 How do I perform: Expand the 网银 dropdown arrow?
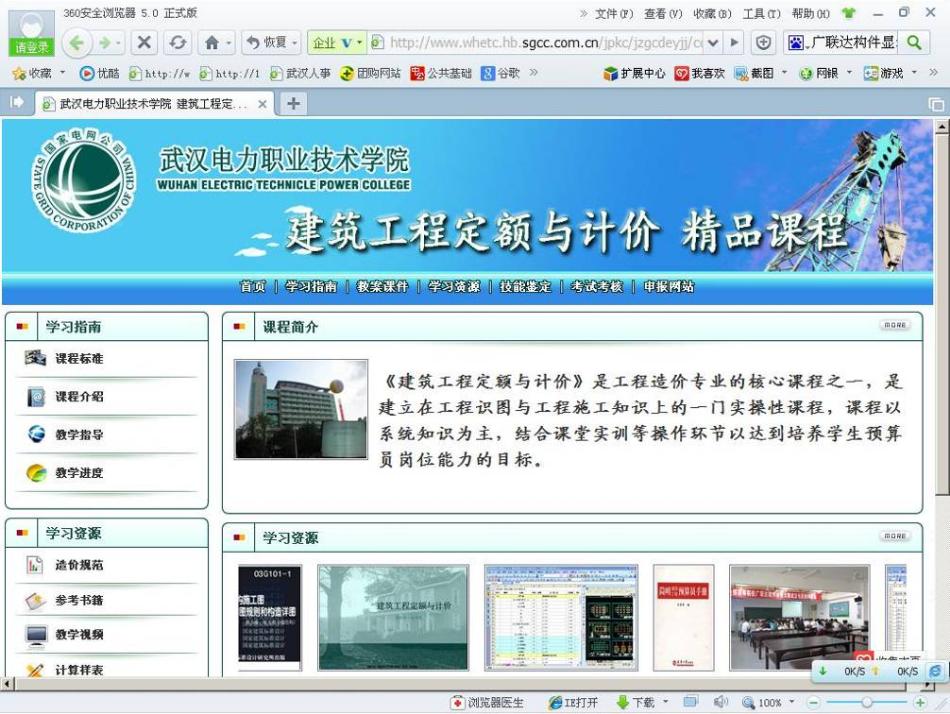click(849, 73)
